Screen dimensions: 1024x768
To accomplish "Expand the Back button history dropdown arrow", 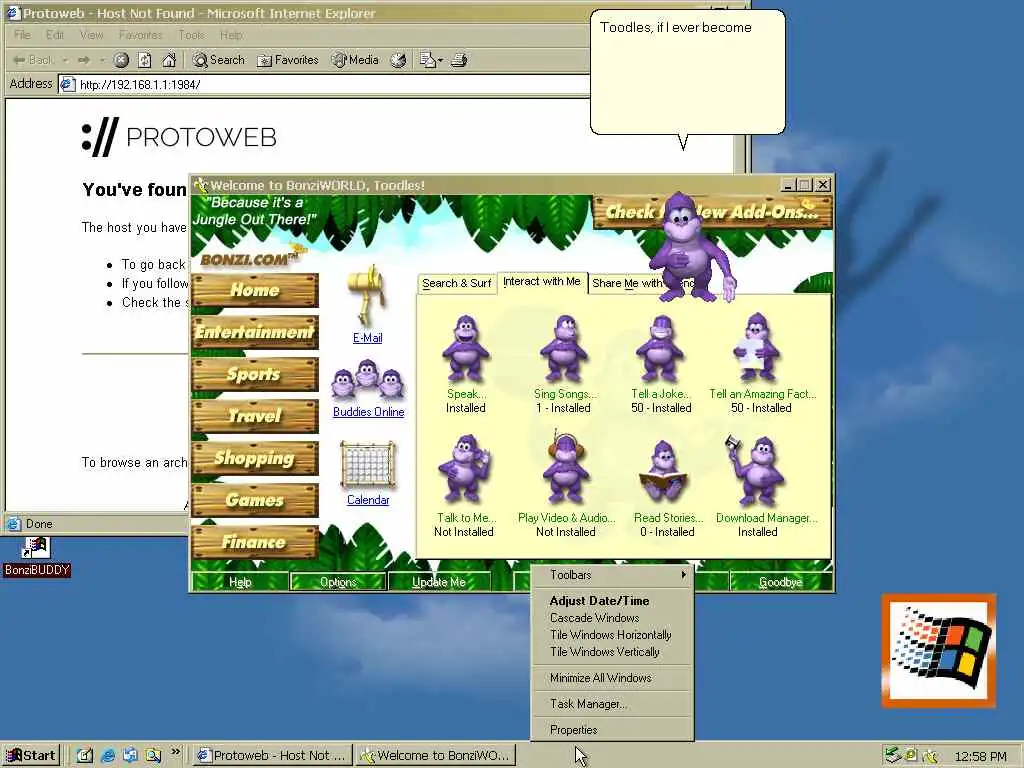I will (x=65, y=60).
